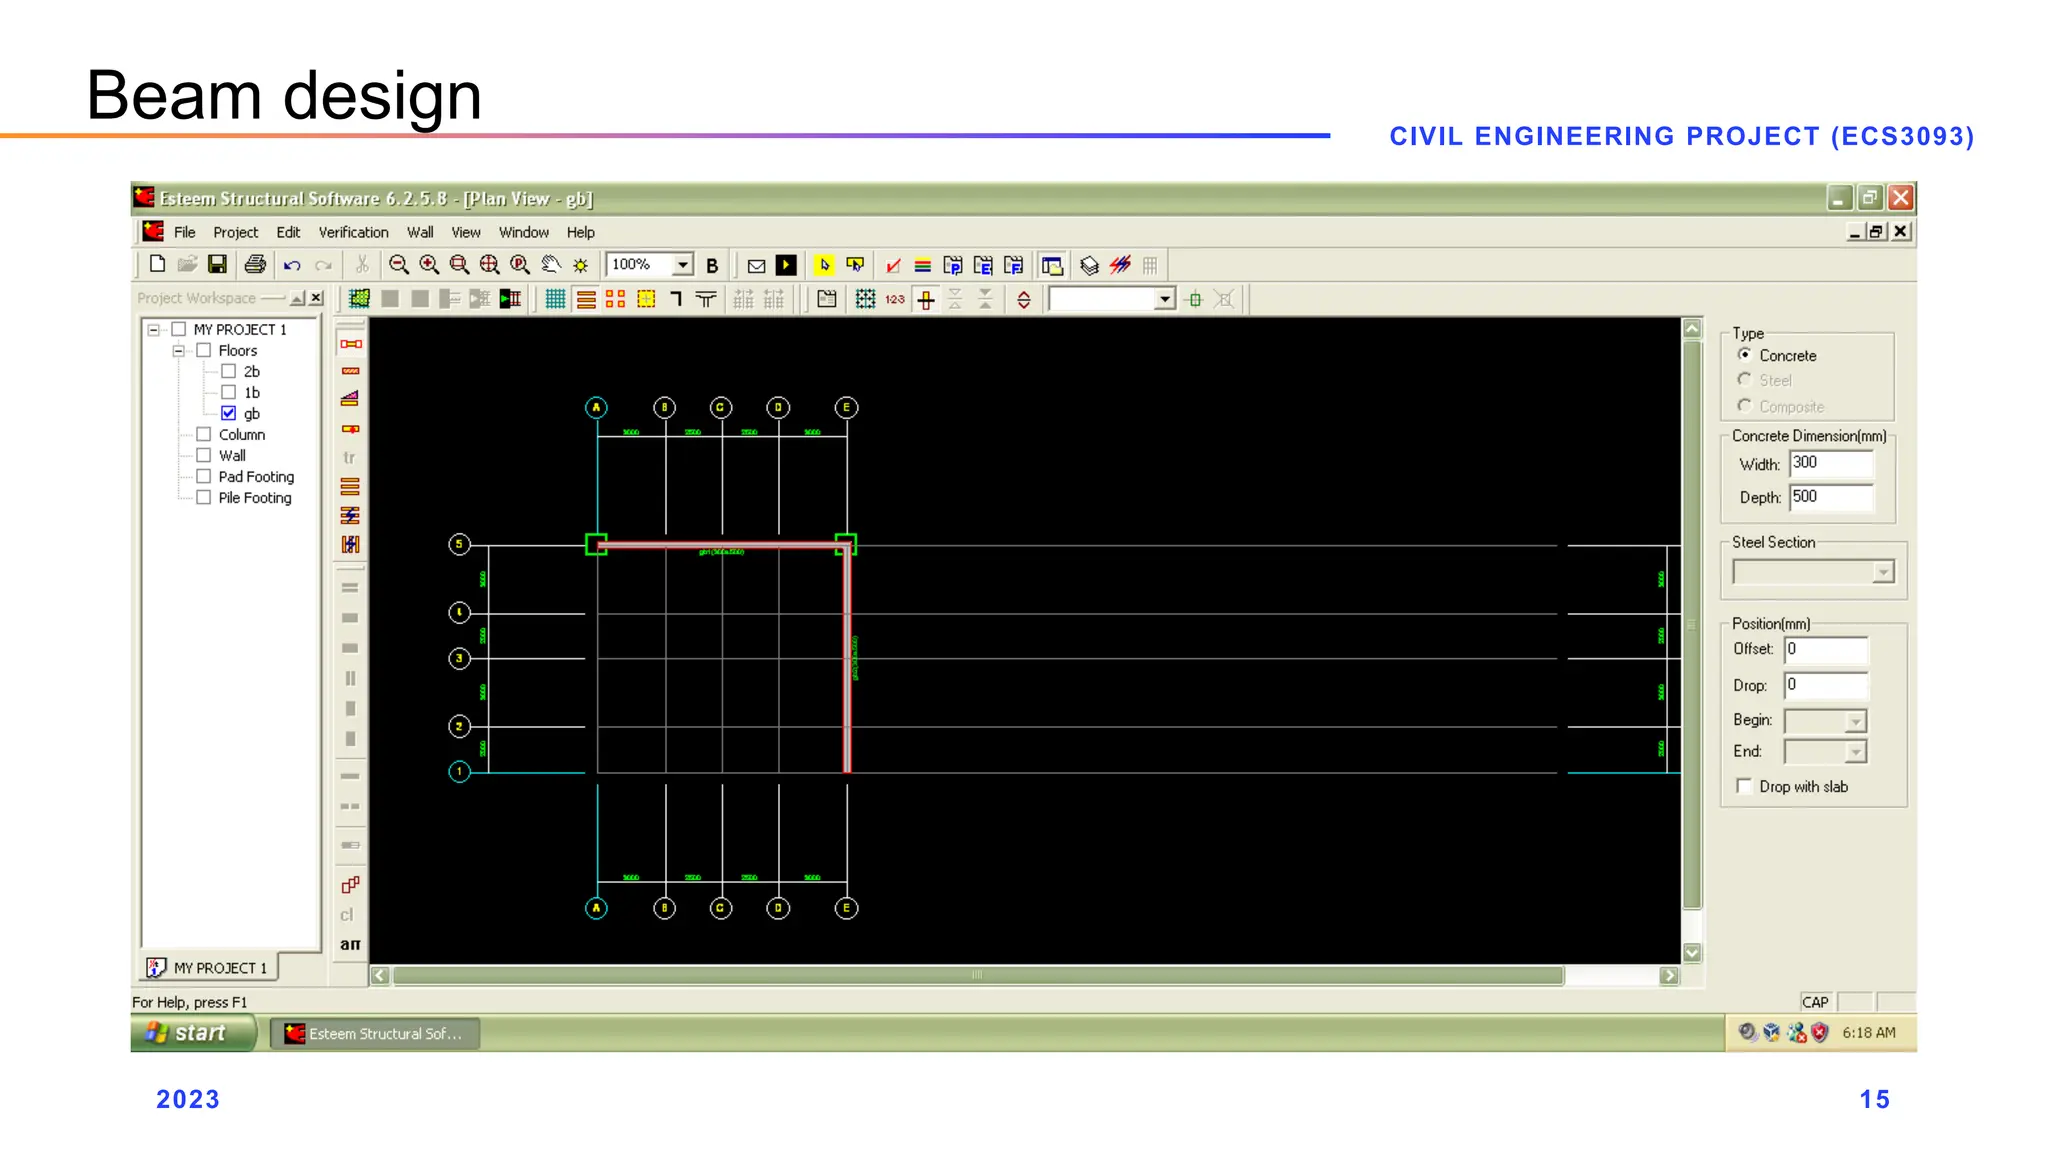Click the Depth input field
This screenshot has height=1152, width=2048.
coord(1830,497)
